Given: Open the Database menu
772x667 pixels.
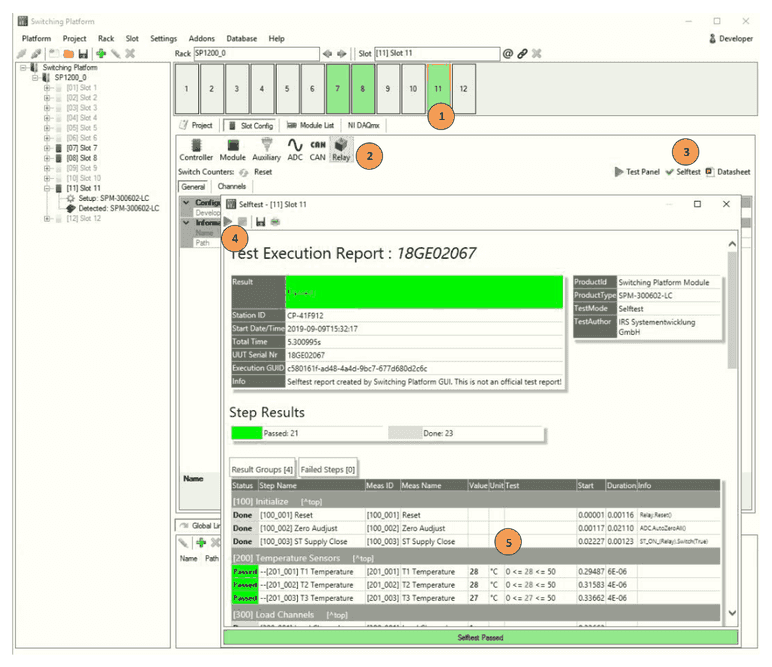Looking at the screenshot, I should coord(242,38).
